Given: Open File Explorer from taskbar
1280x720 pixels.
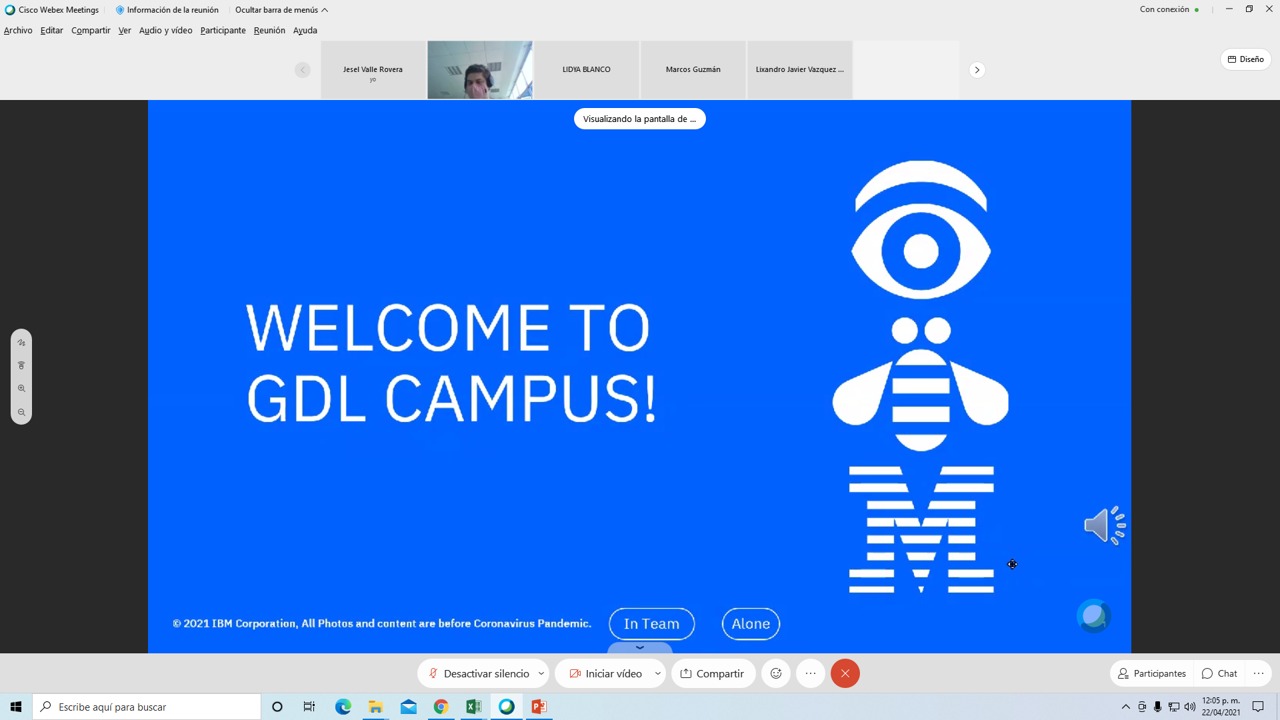Looking at the screenshot, I should [376, 707].
